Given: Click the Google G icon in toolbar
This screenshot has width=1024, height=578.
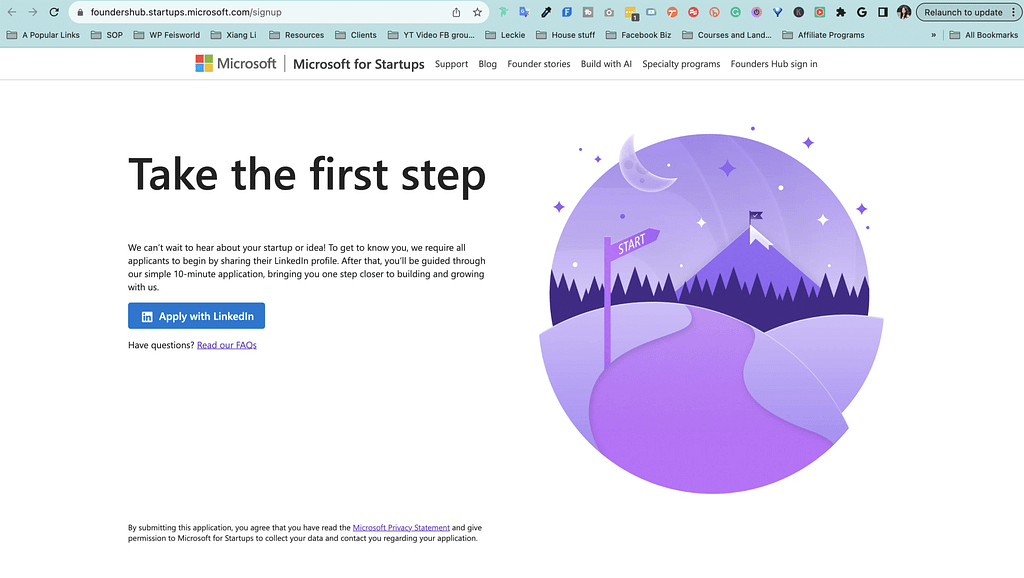Looking at the screenshot, I should [861, 12].
